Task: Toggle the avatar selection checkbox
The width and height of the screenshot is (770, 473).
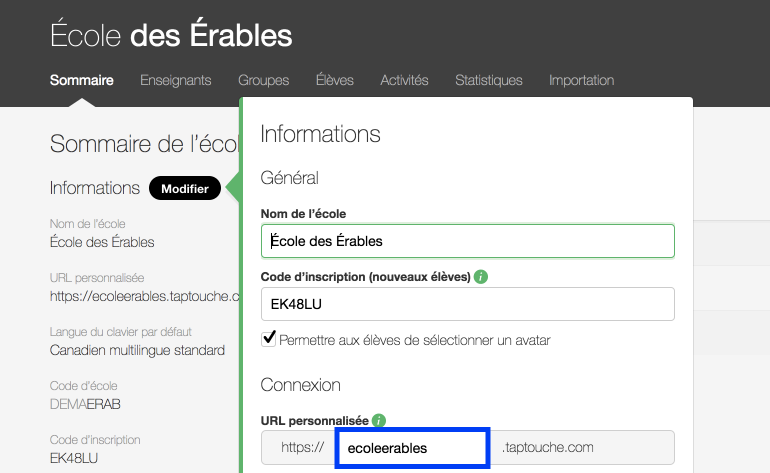Action: click(268, 339)
